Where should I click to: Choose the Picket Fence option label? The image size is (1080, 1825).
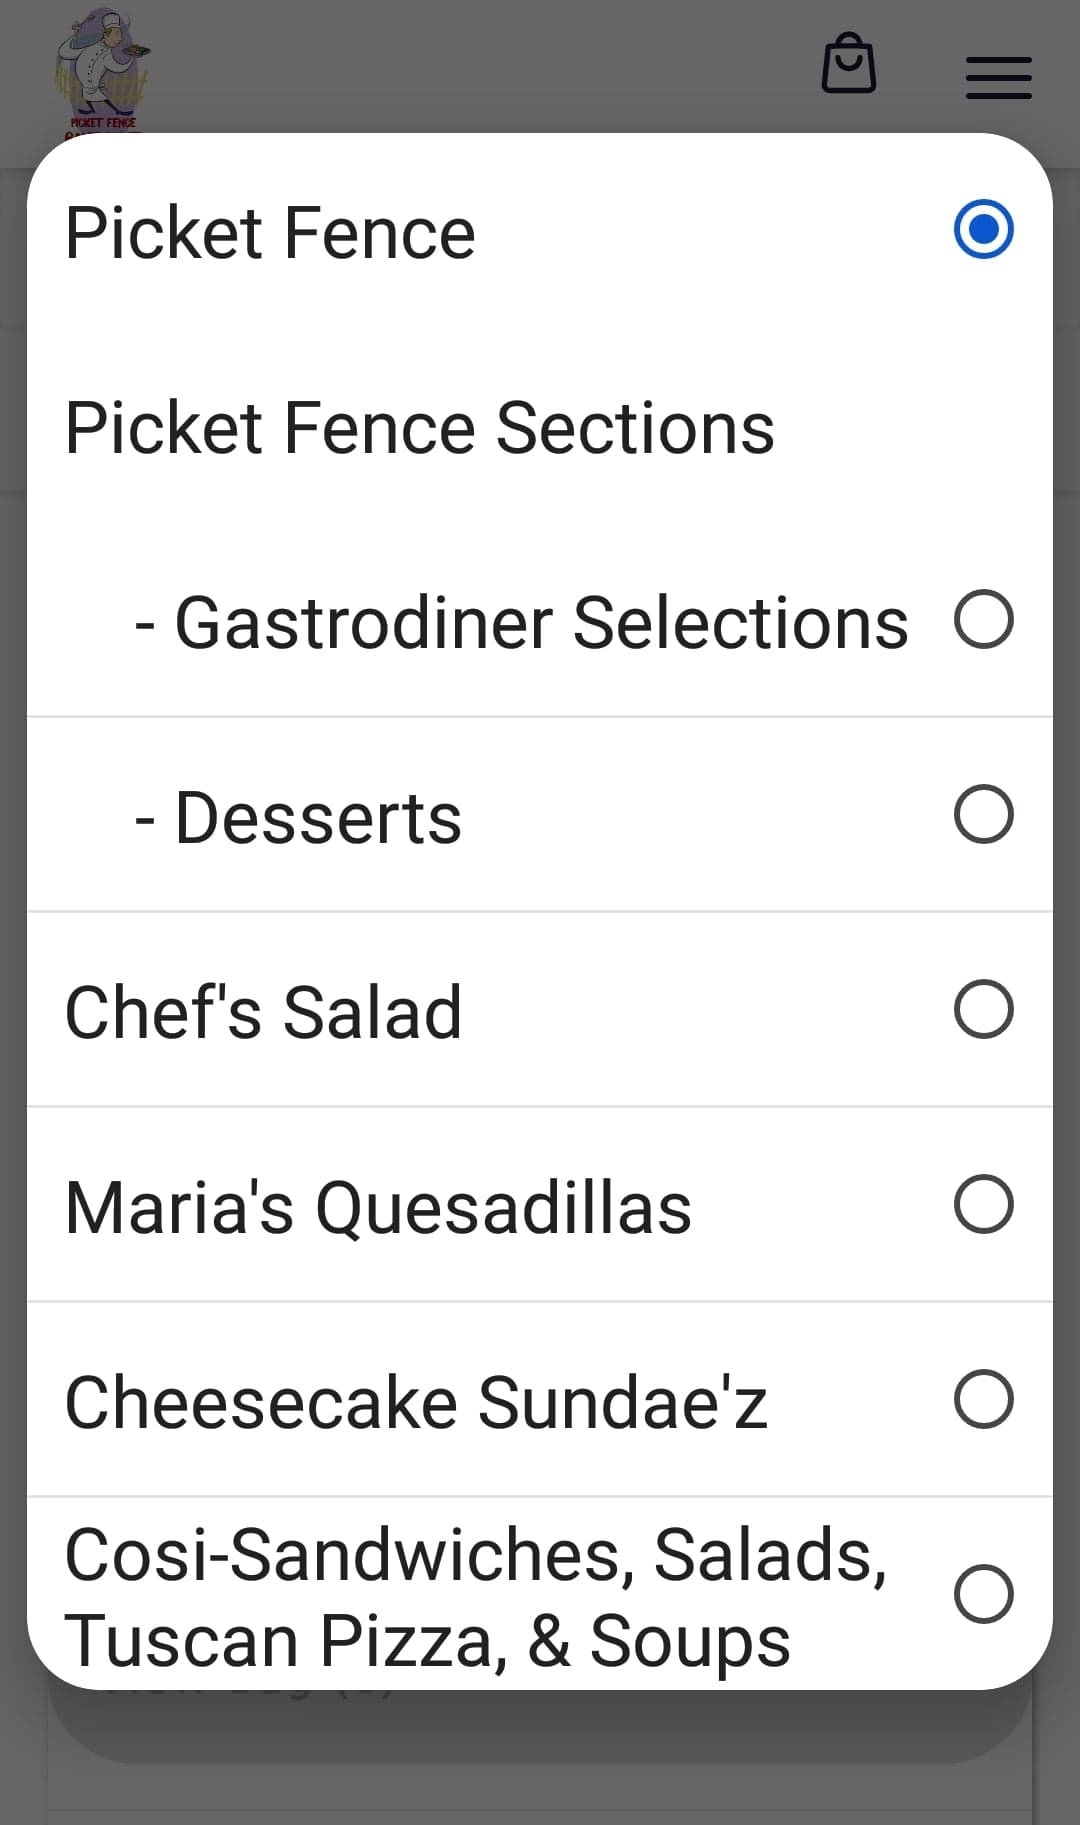click(x=270, y=233)
